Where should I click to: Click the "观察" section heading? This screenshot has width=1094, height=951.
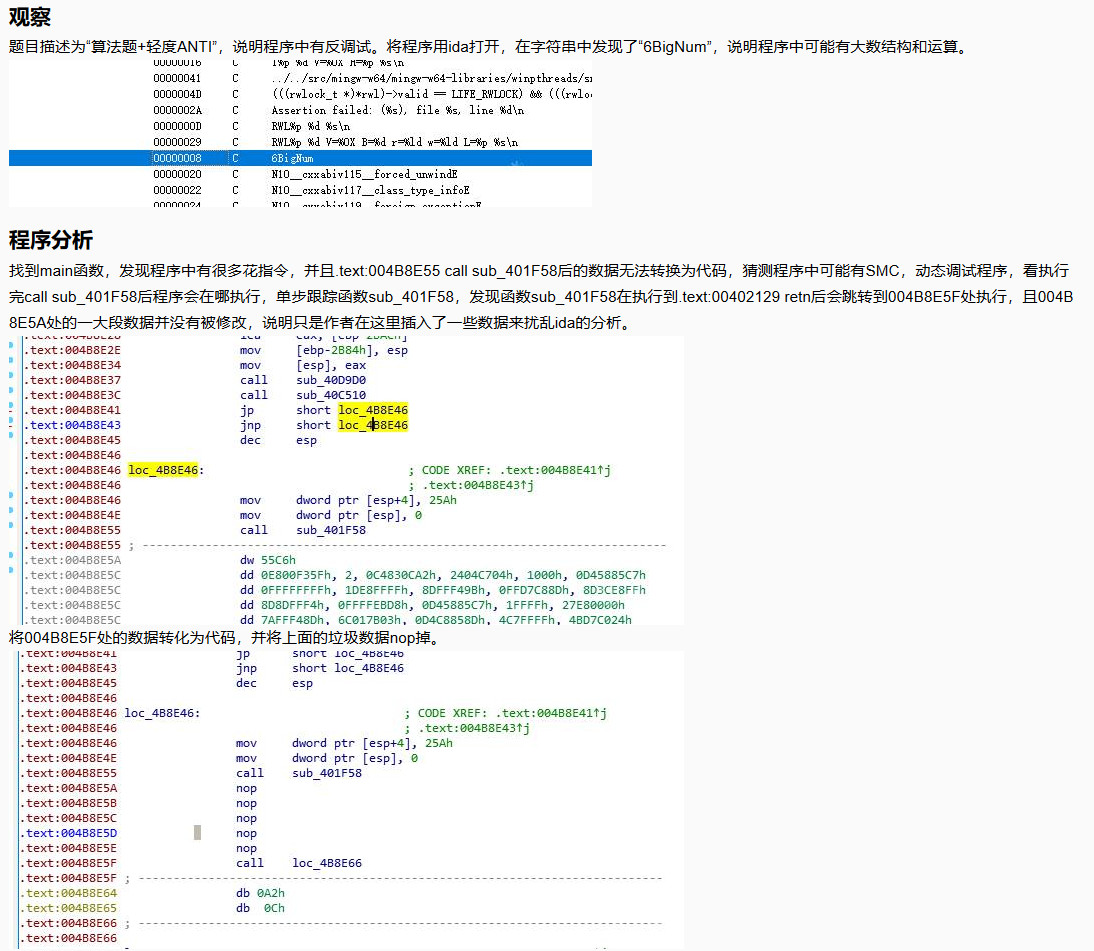coord(29,17)
